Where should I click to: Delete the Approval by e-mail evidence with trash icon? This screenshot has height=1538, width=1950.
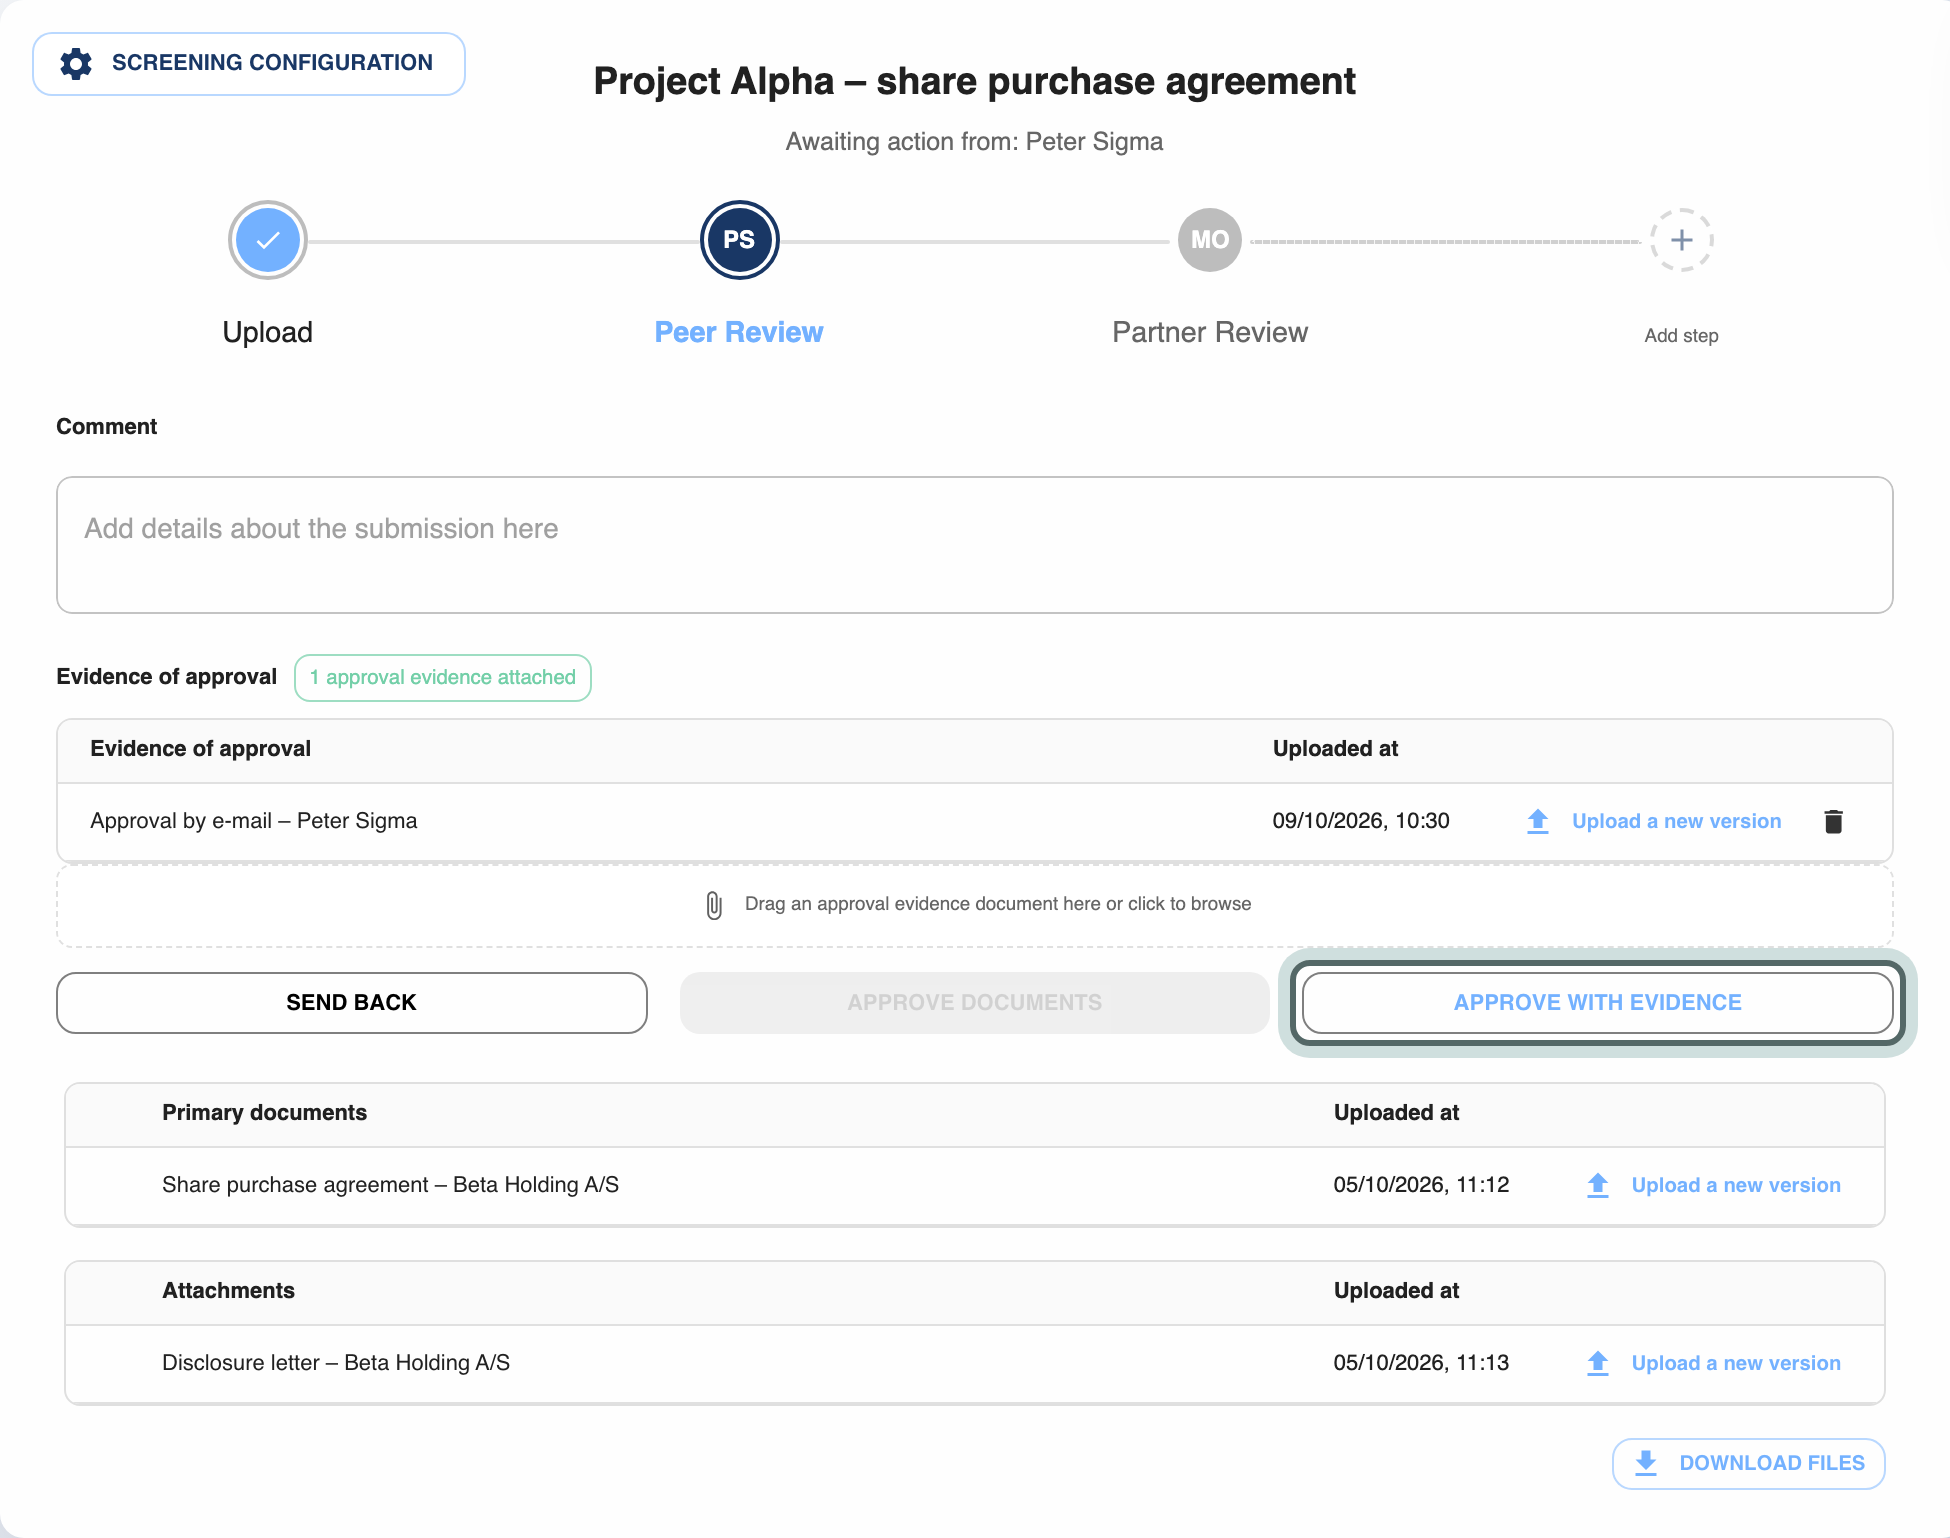click(1833, 821)
